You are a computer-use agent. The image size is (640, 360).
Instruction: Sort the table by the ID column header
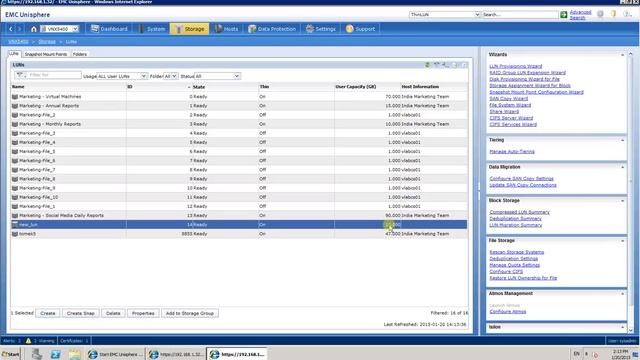[x=159, y=87]
